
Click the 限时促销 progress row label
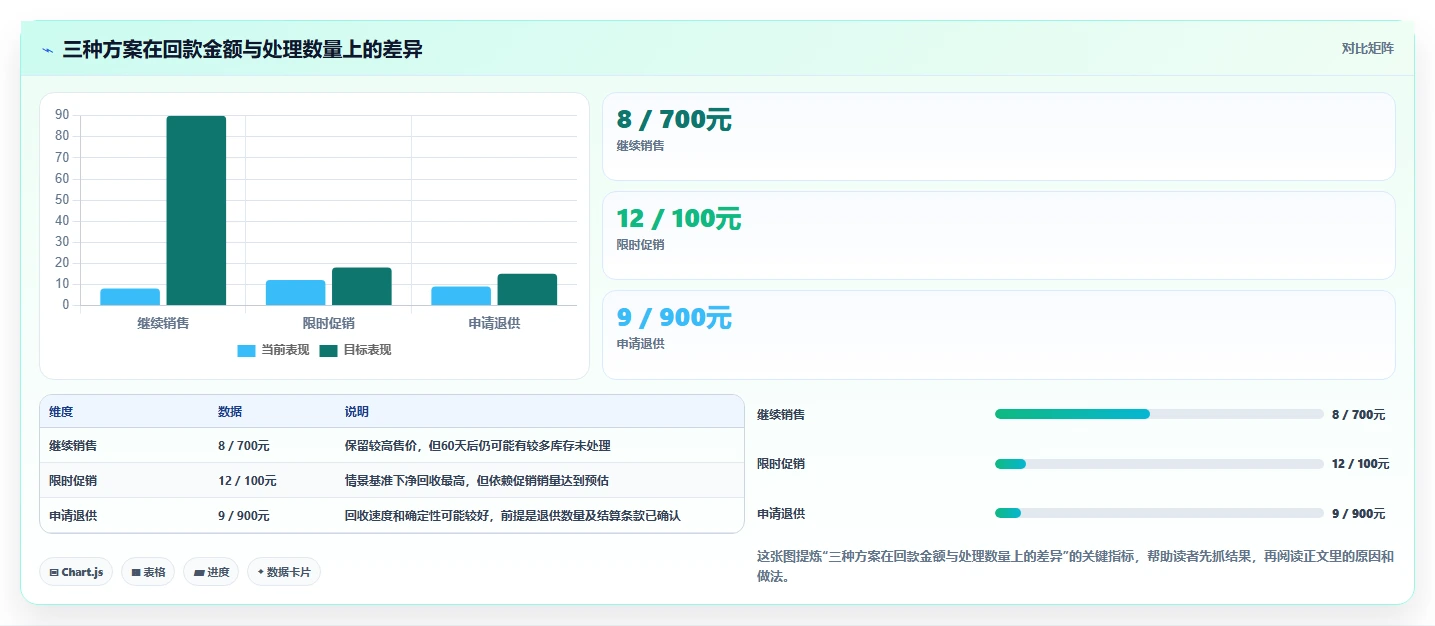(781, 464)
